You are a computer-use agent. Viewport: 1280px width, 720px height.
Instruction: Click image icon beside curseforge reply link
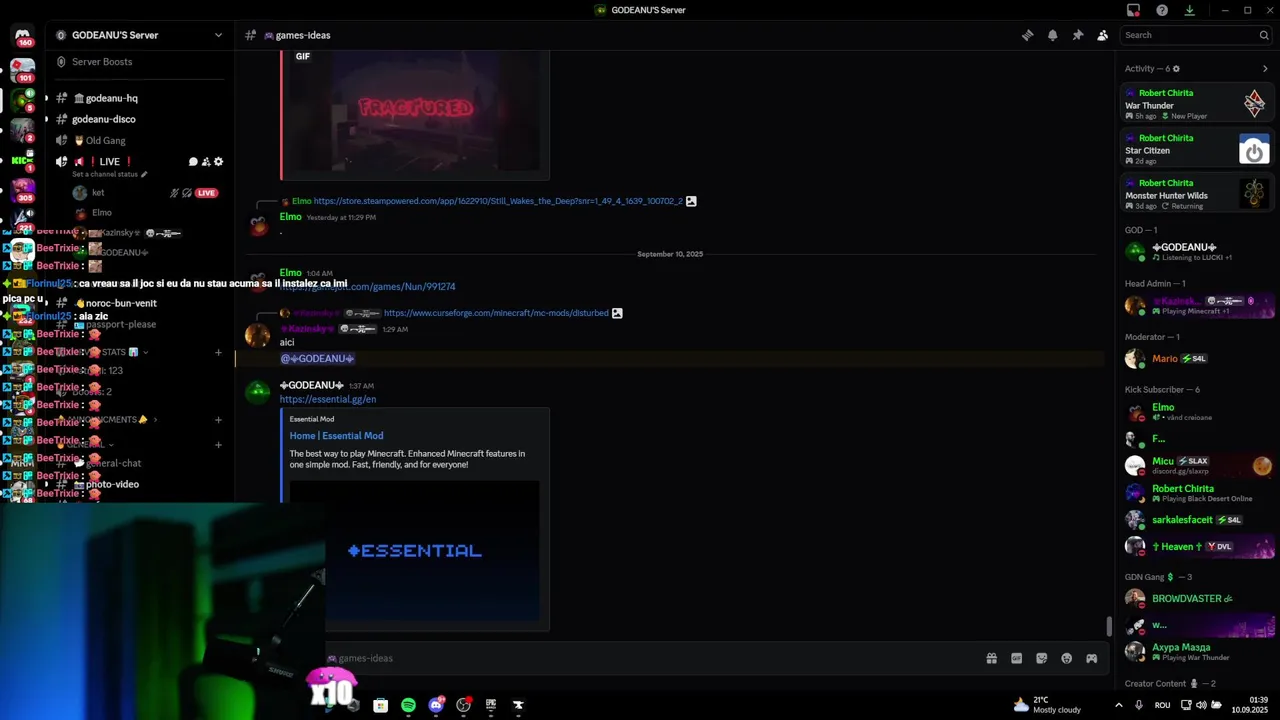617,313
